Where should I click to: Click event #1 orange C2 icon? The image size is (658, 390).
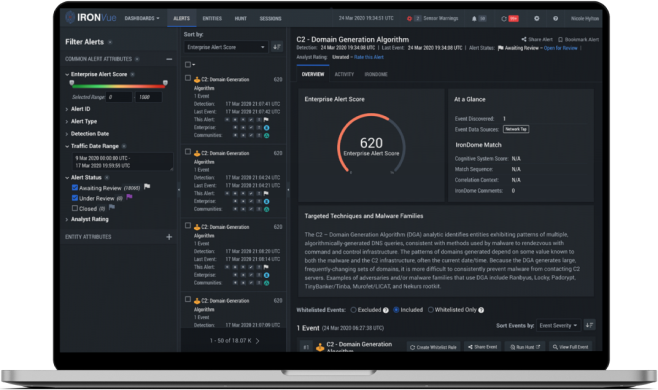(320, 347)
